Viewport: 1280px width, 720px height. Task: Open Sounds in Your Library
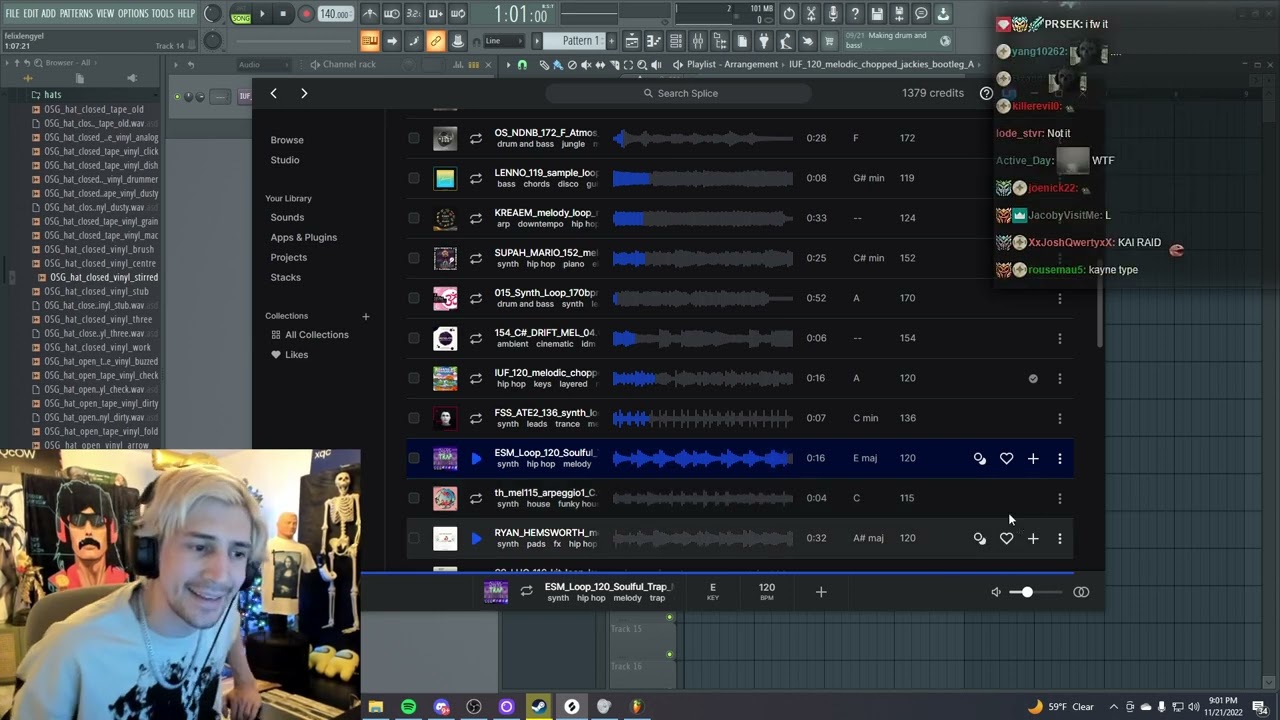click(287, 217)
